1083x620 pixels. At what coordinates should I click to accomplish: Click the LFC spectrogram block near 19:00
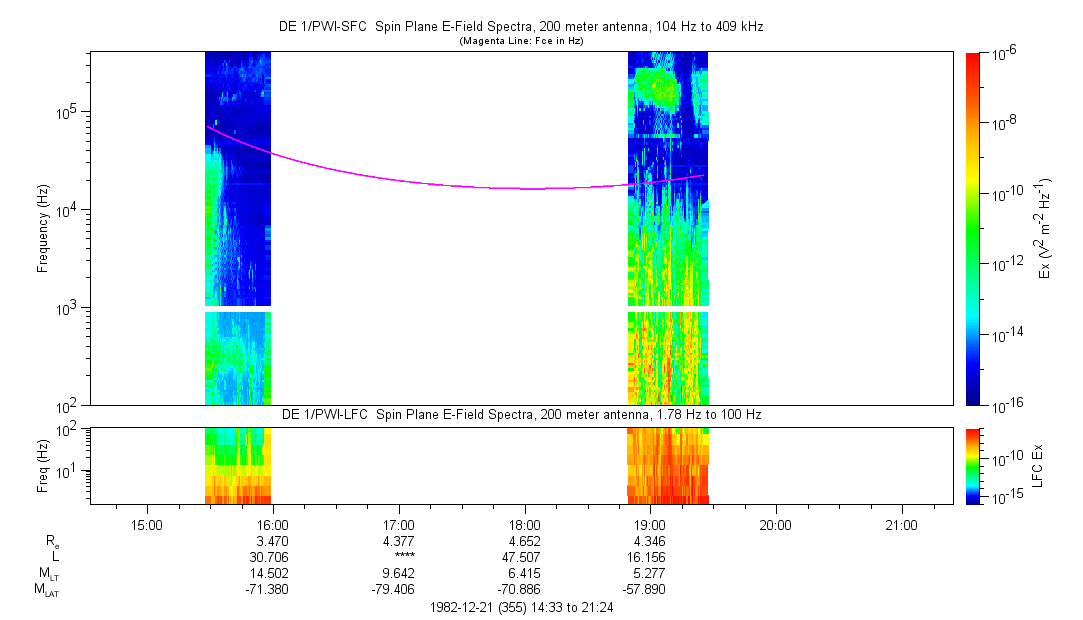(668, 465)
